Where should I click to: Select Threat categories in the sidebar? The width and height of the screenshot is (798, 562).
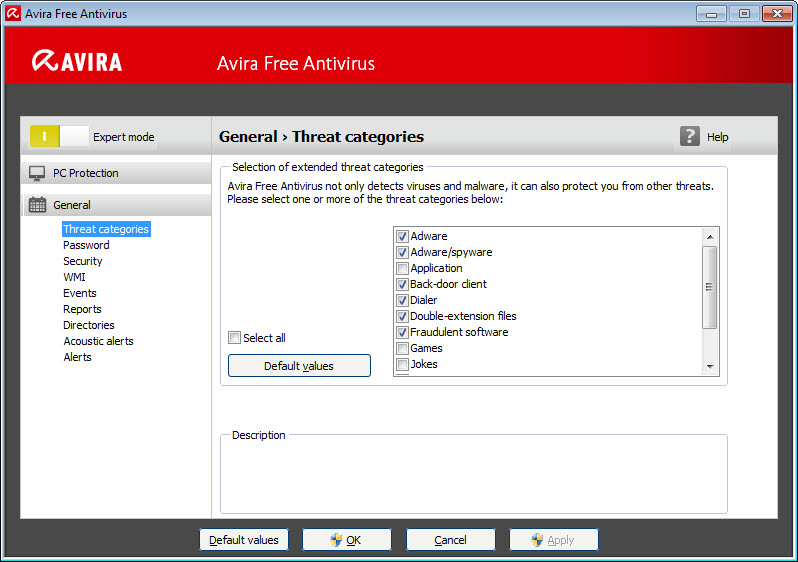[106, 229]
